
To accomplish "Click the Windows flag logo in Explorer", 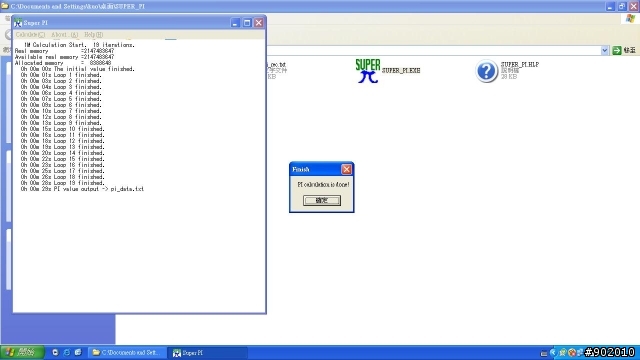I will (631, 19).
